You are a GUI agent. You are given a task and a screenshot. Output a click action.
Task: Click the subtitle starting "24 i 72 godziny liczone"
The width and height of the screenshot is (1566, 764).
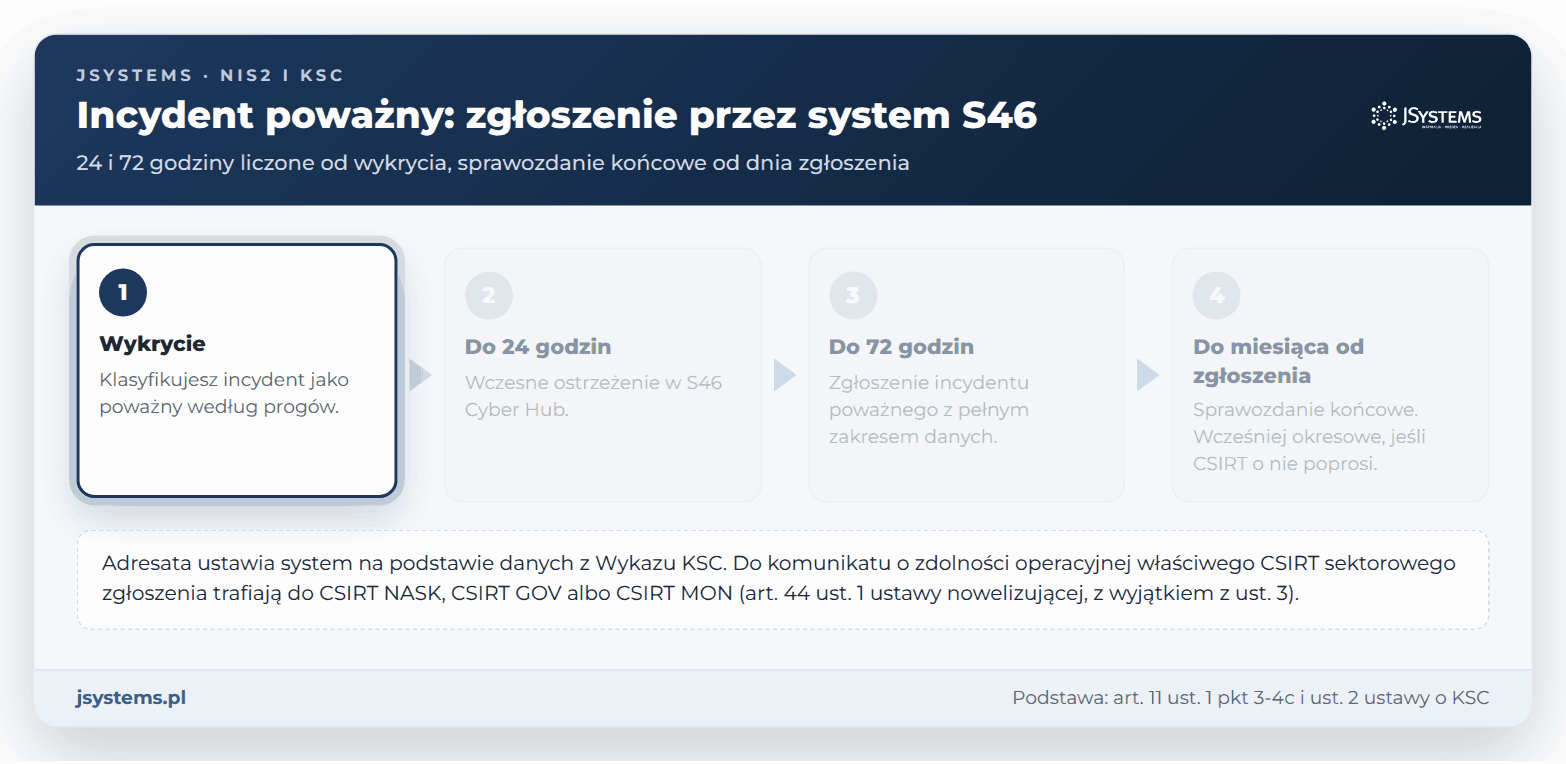493,163
